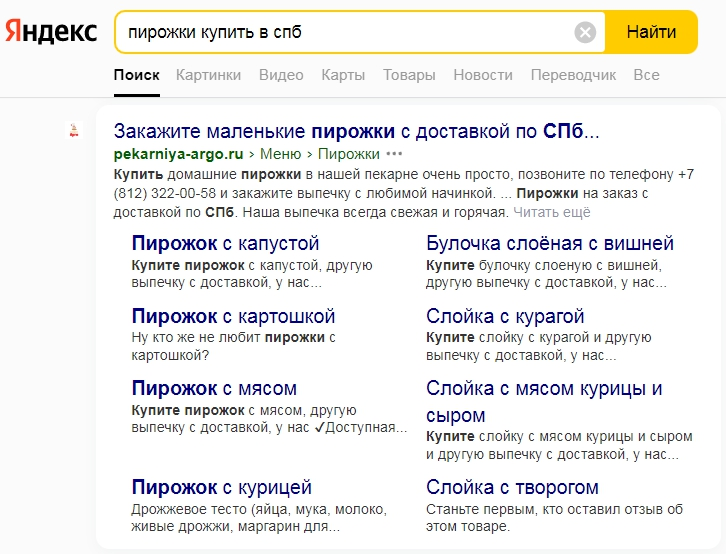This screenshot has width=726, height=554.
Task: Click the Пирожки breadcrumb link
Action: coord(349,154)
